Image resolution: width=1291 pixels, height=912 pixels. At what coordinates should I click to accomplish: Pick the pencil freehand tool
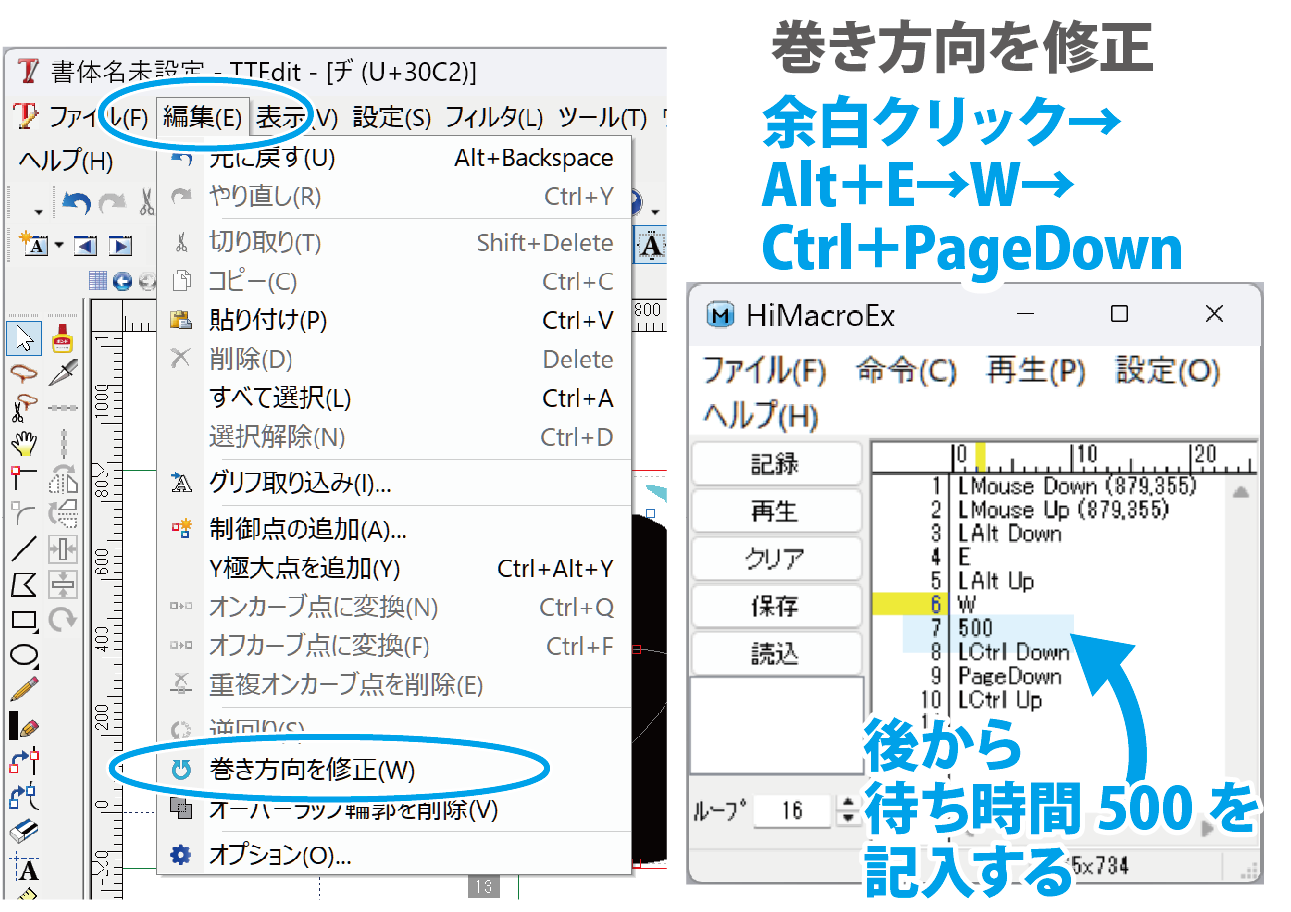point(24,689)
